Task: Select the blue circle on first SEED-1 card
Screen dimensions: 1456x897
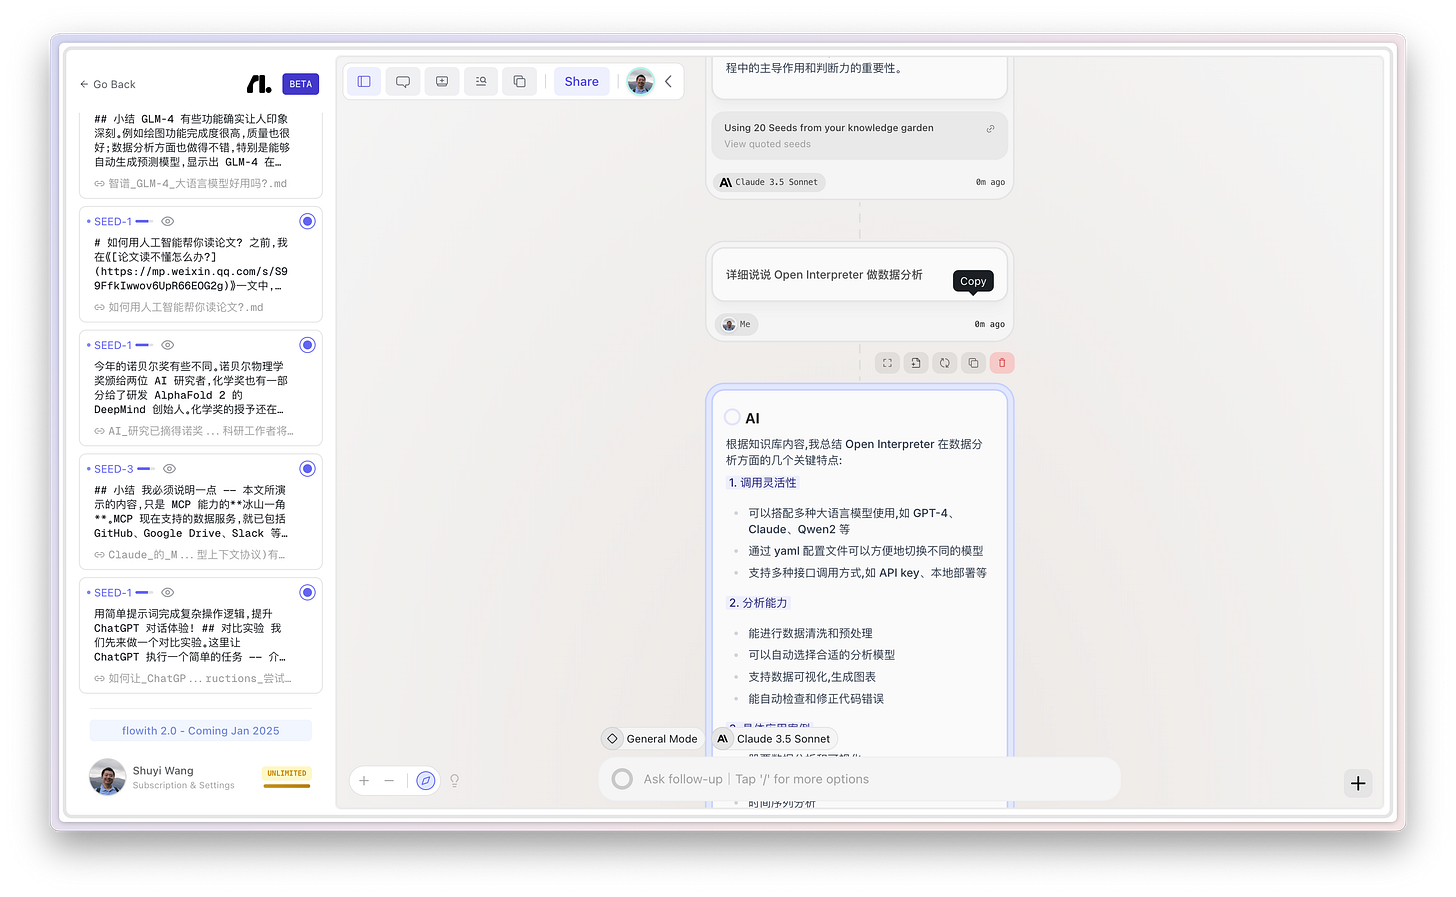Action: [307, 221]
